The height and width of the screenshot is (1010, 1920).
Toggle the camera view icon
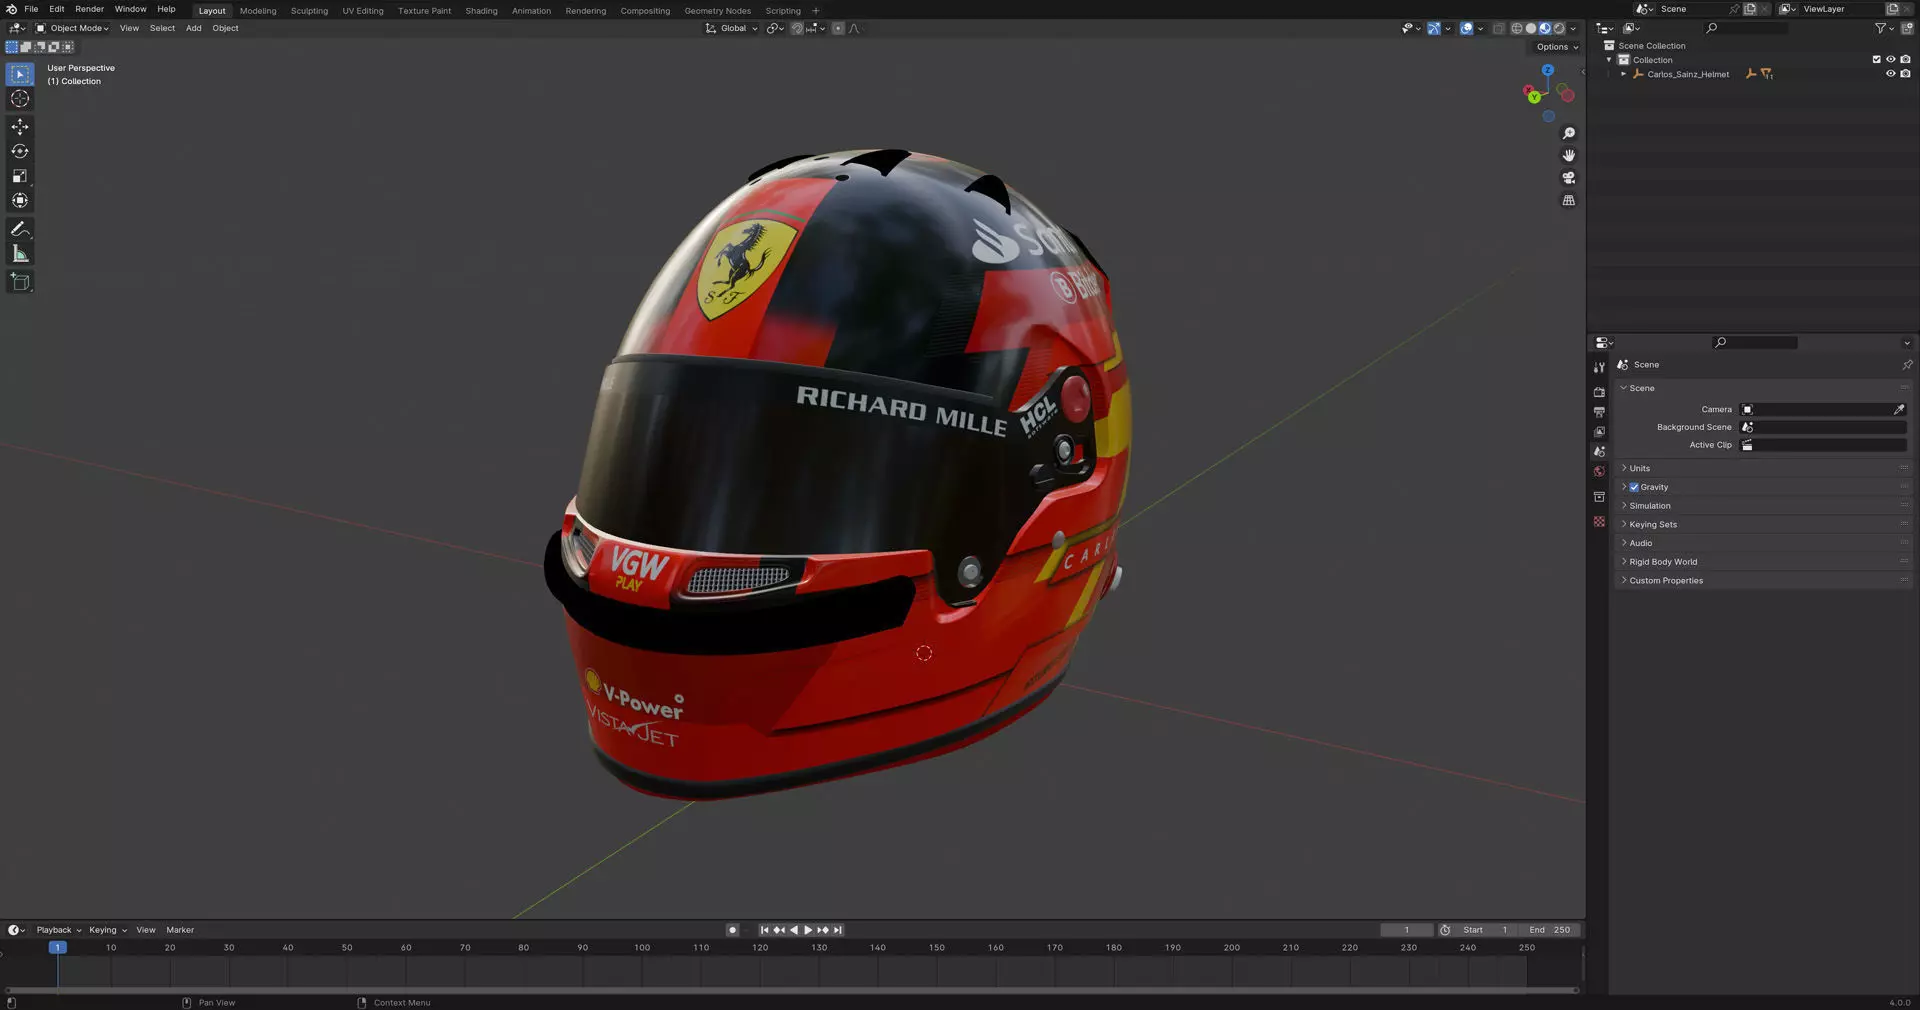pyautogui.click(x=1569, y=178)
